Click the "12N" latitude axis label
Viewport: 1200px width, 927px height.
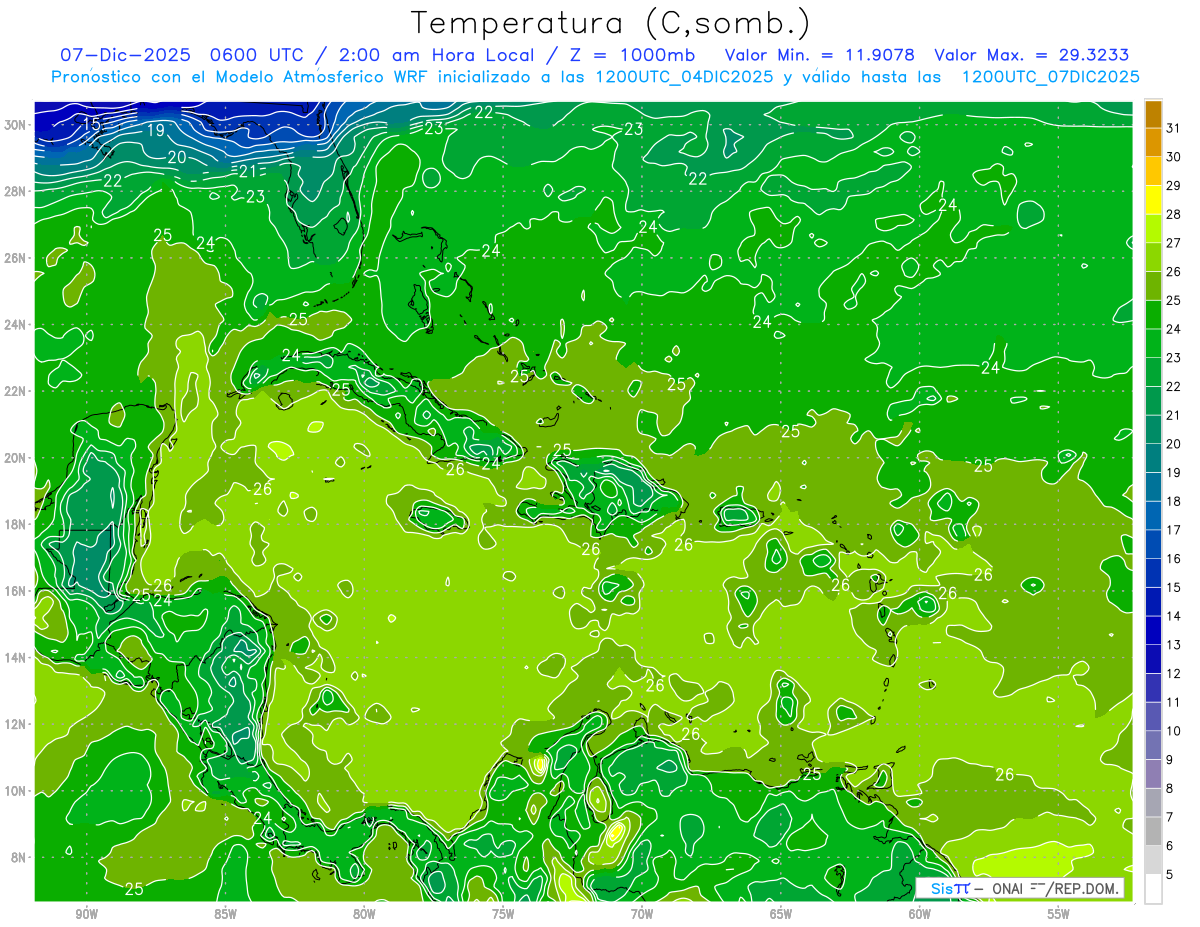[x=17, y=724]
